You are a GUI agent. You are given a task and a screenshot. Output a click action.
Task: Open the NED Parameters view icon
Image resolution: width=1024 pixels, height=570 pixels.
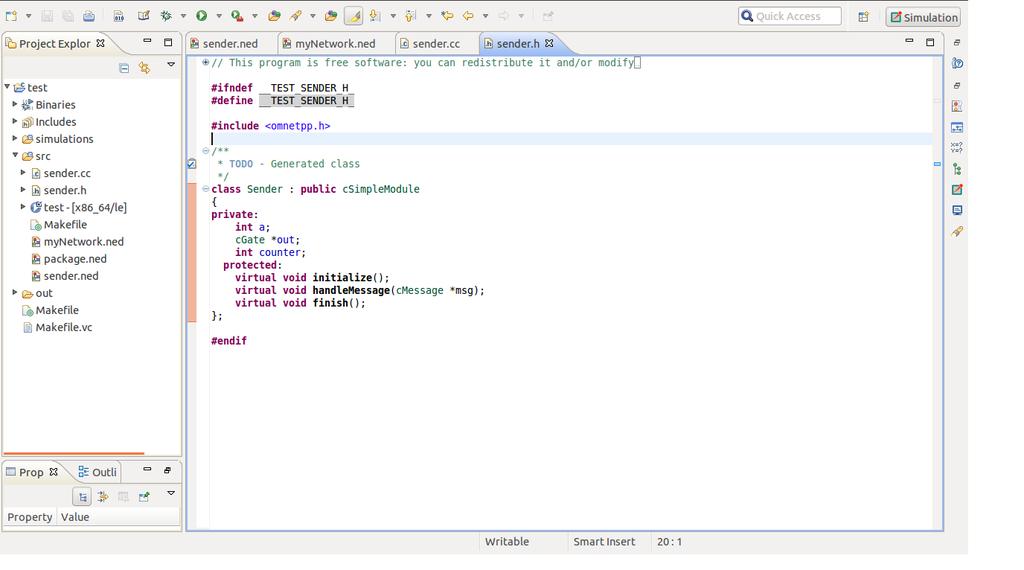point(957,148)
